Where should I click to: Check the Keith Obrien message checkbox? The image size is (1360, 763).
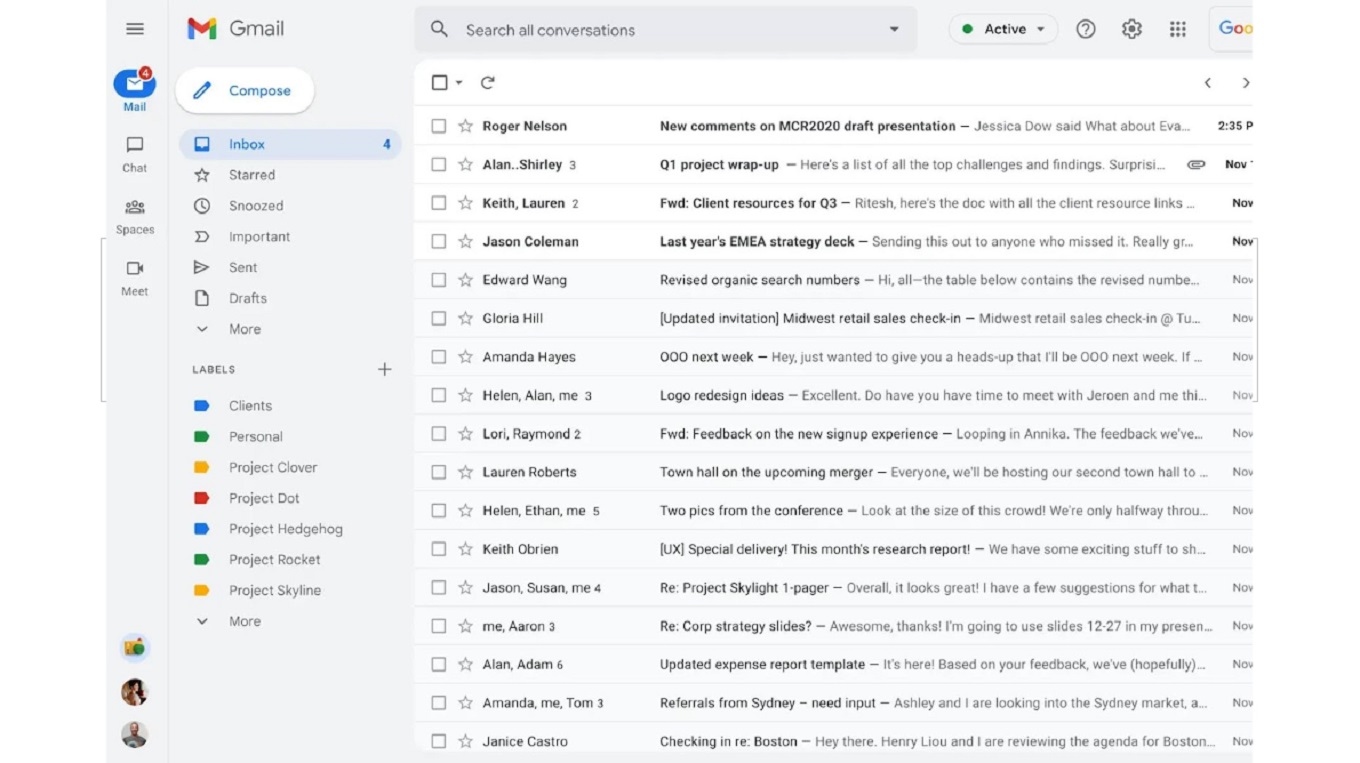[439, 549]
